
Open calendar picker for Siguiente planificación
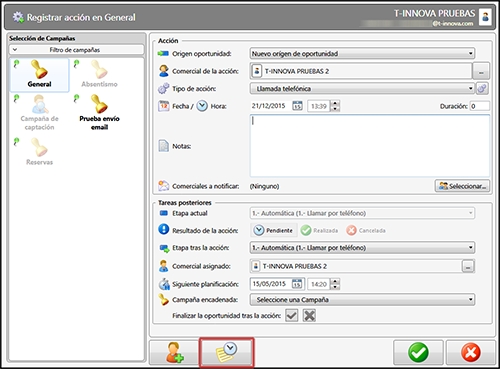(x=297, y=284)
